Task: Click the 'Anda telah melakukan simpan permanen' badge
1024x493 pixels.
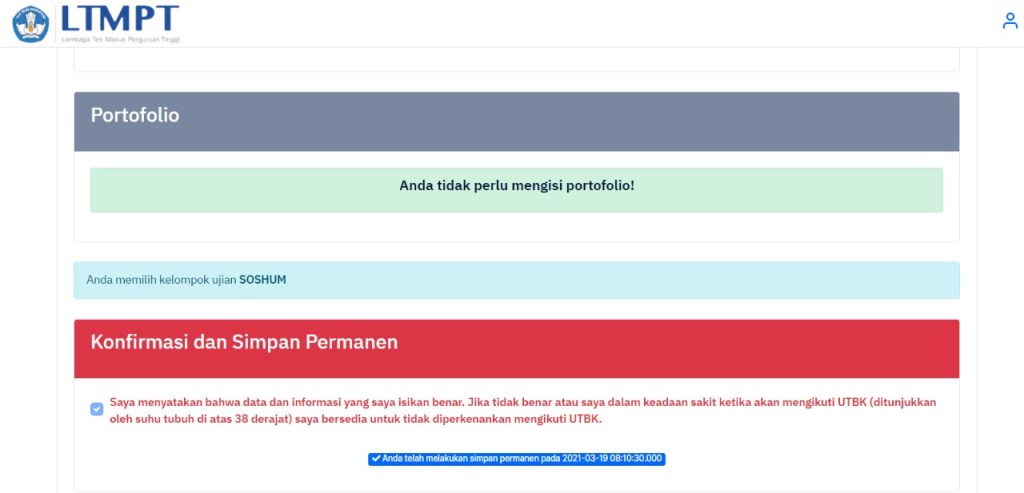Action: tap(516, 459)
